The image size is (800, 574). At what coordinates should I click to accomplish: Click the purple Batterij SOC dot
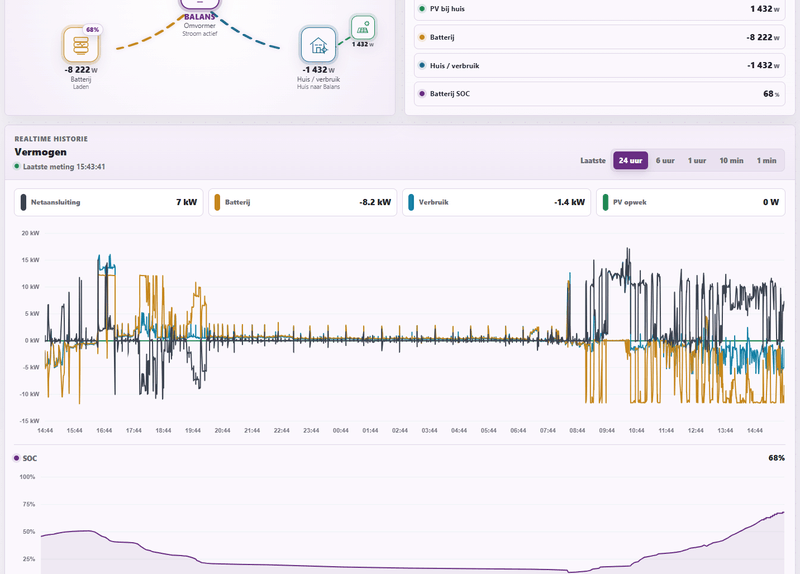(422, 94)
